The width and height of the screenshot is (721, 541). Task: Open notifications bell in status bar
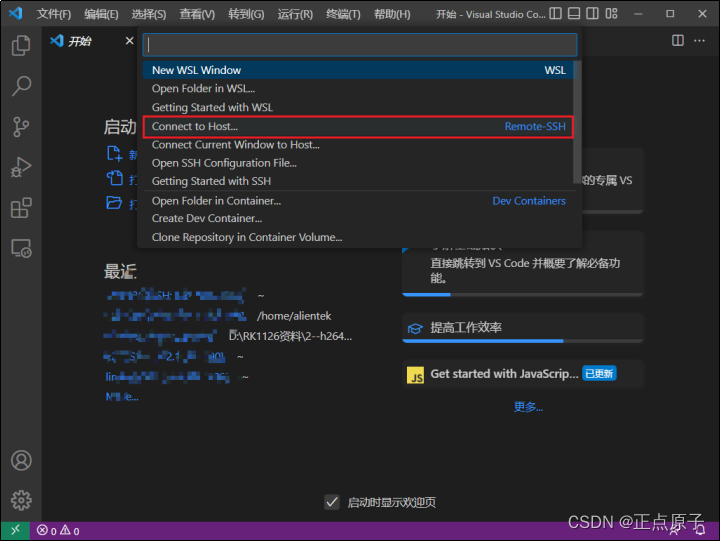[x=700, y=531]
